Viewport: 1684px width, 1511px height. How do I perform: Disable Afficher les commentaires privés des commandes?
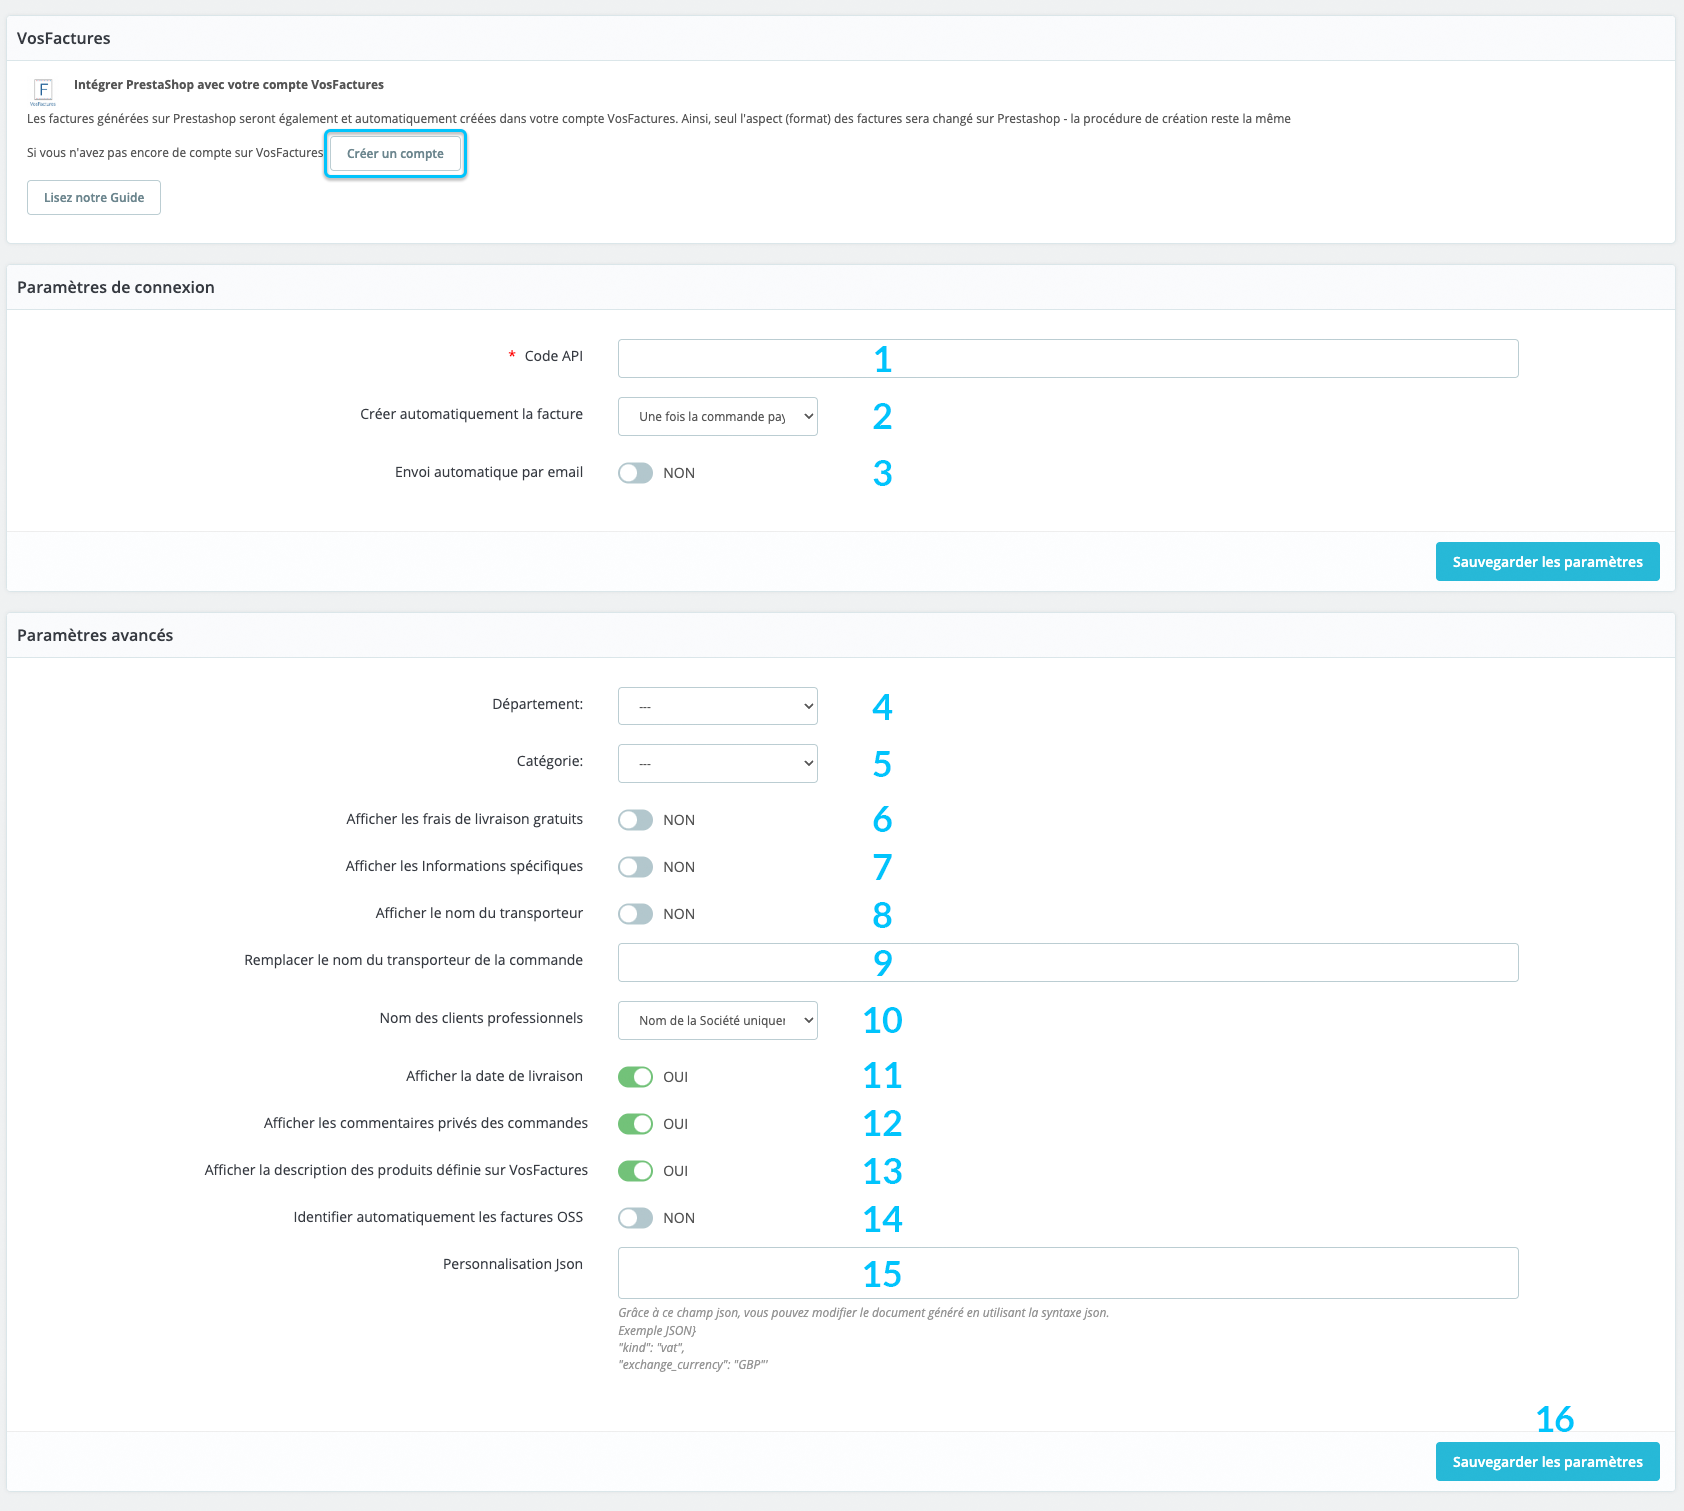click(x=635, y=1124)
